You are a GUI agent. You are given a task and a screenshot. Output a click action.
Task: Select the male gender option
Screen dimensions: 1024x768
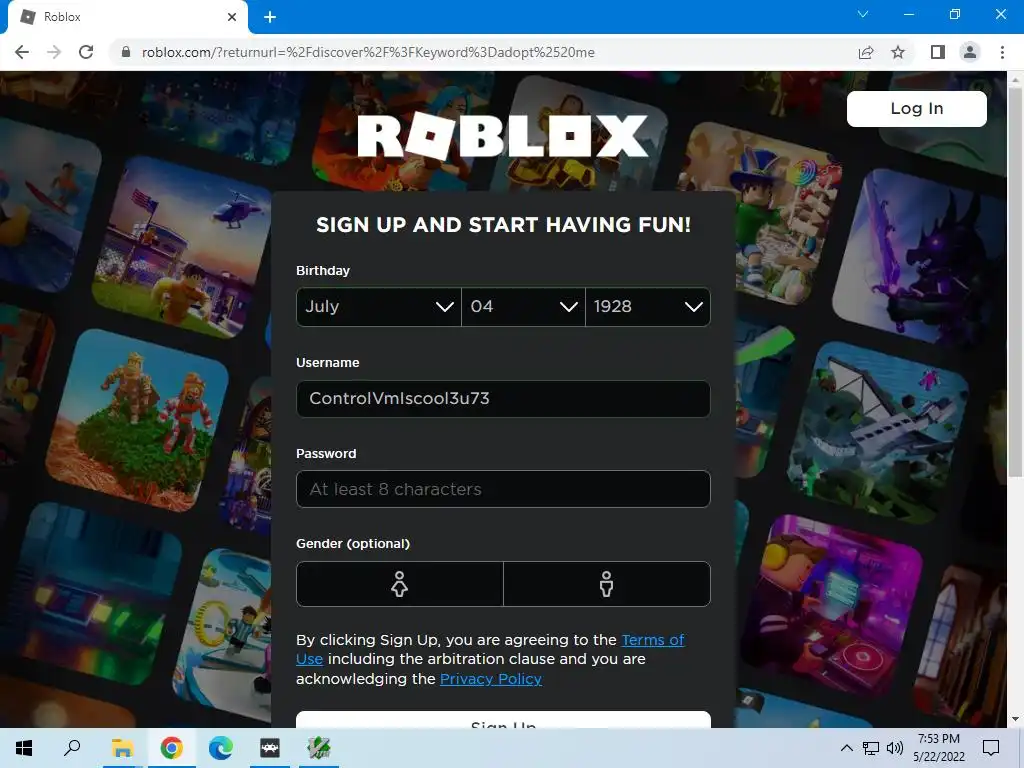coord(607,584)
